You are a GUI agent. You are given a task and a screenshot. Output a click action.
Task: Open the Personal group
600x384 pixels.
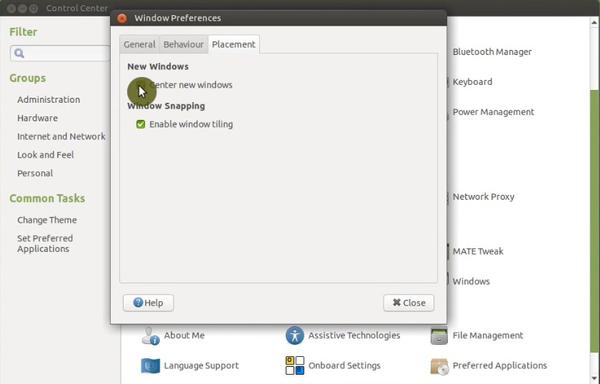pyautogui.click(x=35, y=173)
